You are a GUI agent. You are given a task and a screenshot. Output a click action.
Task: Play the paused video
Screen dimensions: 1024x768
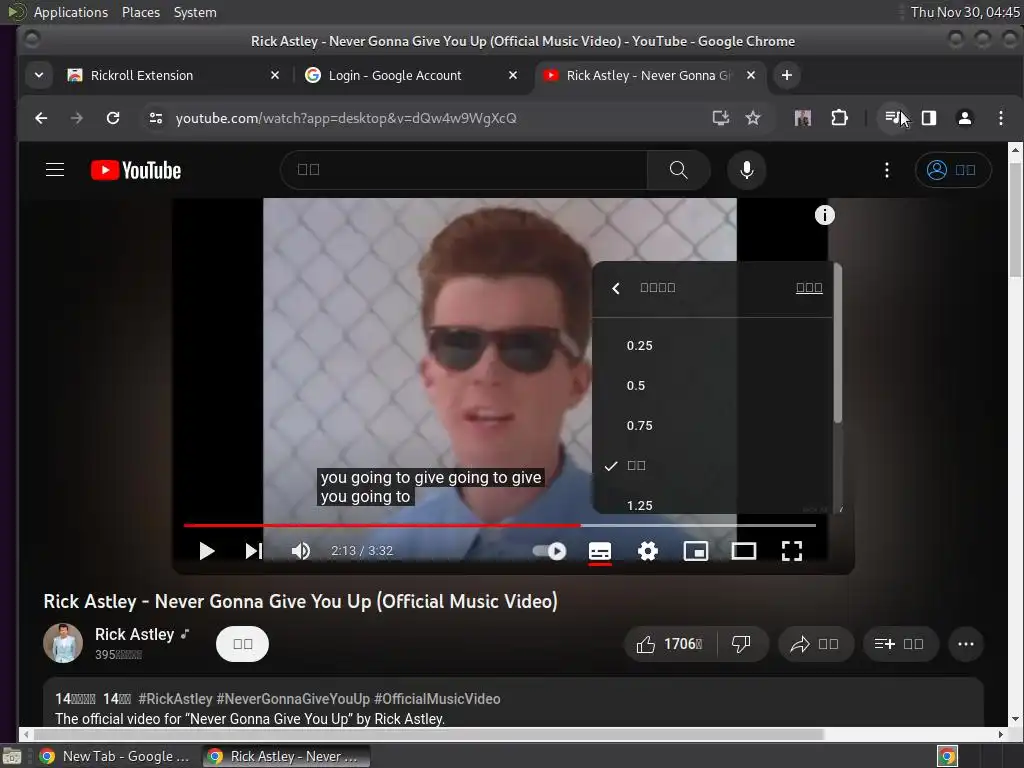click(x=206, y=551)
